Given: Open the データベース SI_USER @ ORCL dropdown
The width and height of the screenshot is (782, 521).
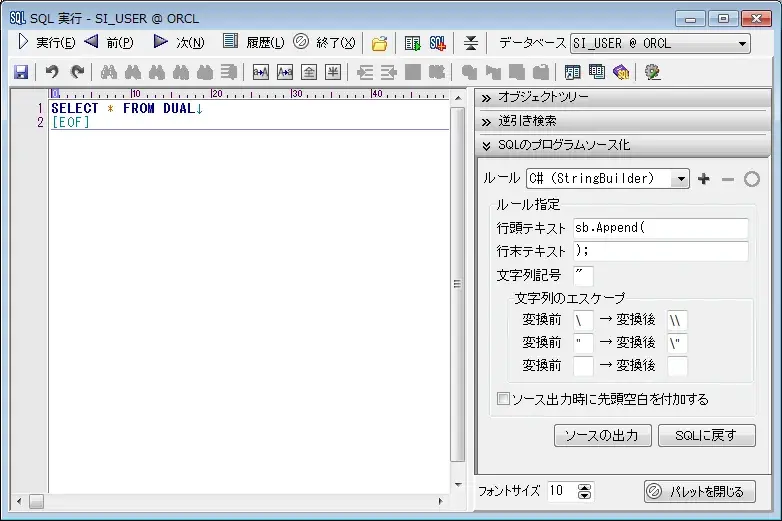Looking at the screenshot, I should click(x=742, y=43).
